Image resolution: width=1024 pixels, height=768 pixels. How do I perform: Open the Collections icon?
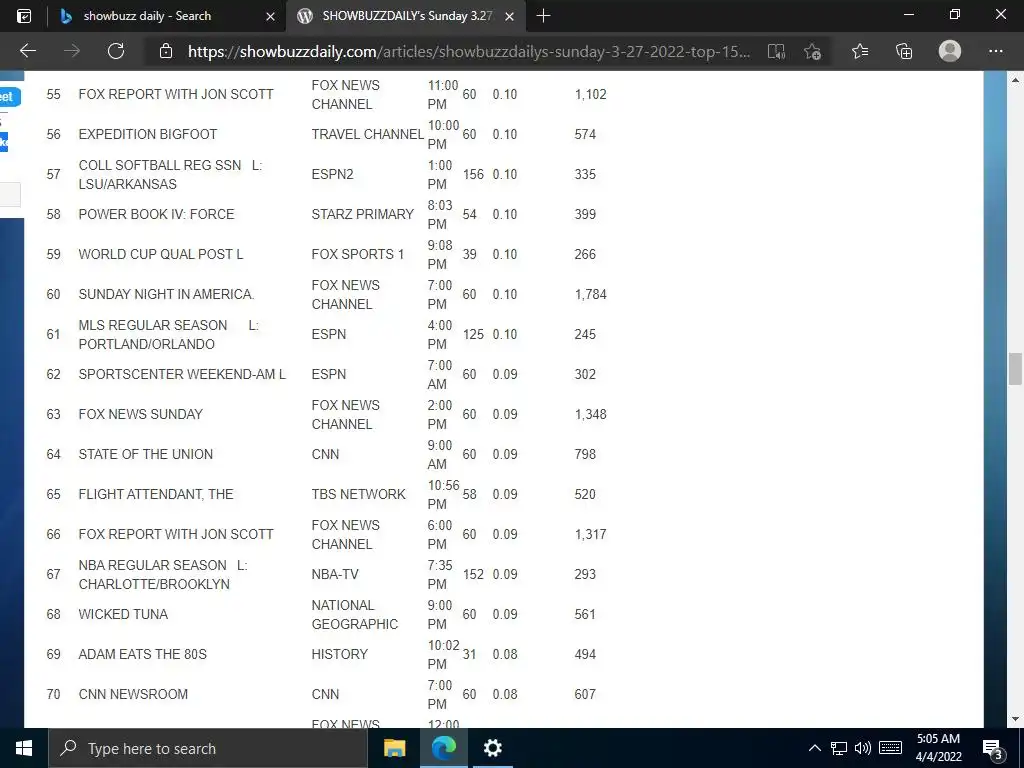(904, 51)
